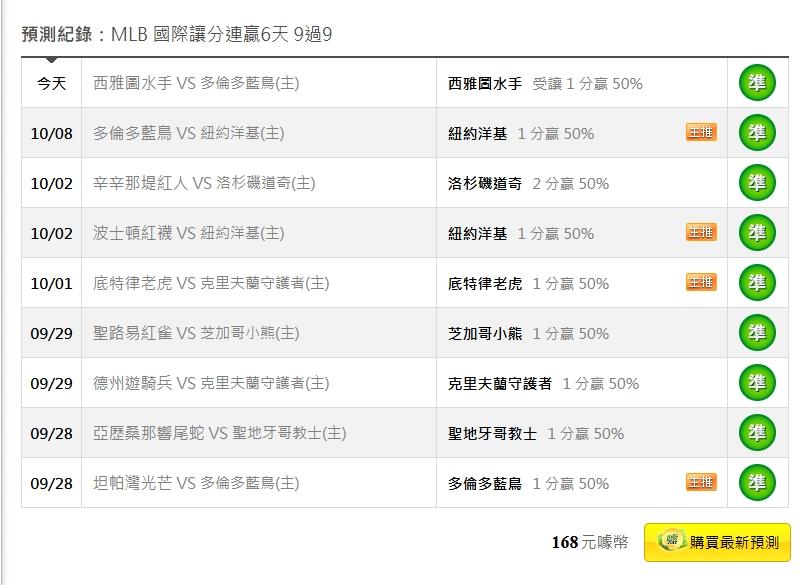
Task: Click the green 準 icon for 多倫多藍鳥 VS 紐約洋基
Action: tap(757, 133)
